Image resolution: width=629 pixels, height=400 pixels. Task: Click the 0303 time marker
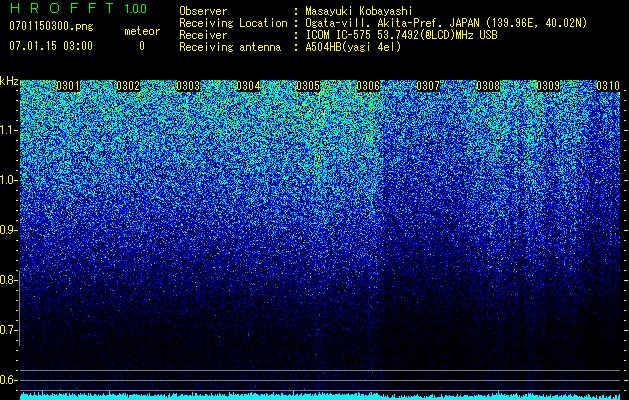[x=188, y=86]
